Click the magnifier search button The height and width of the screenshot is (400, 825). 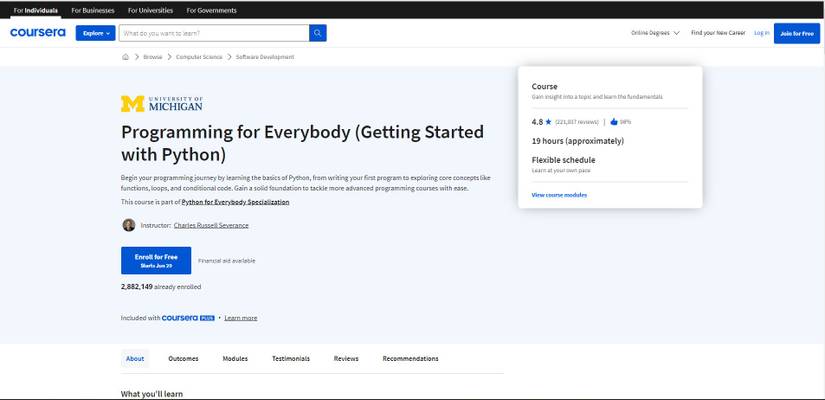point(318,33)
